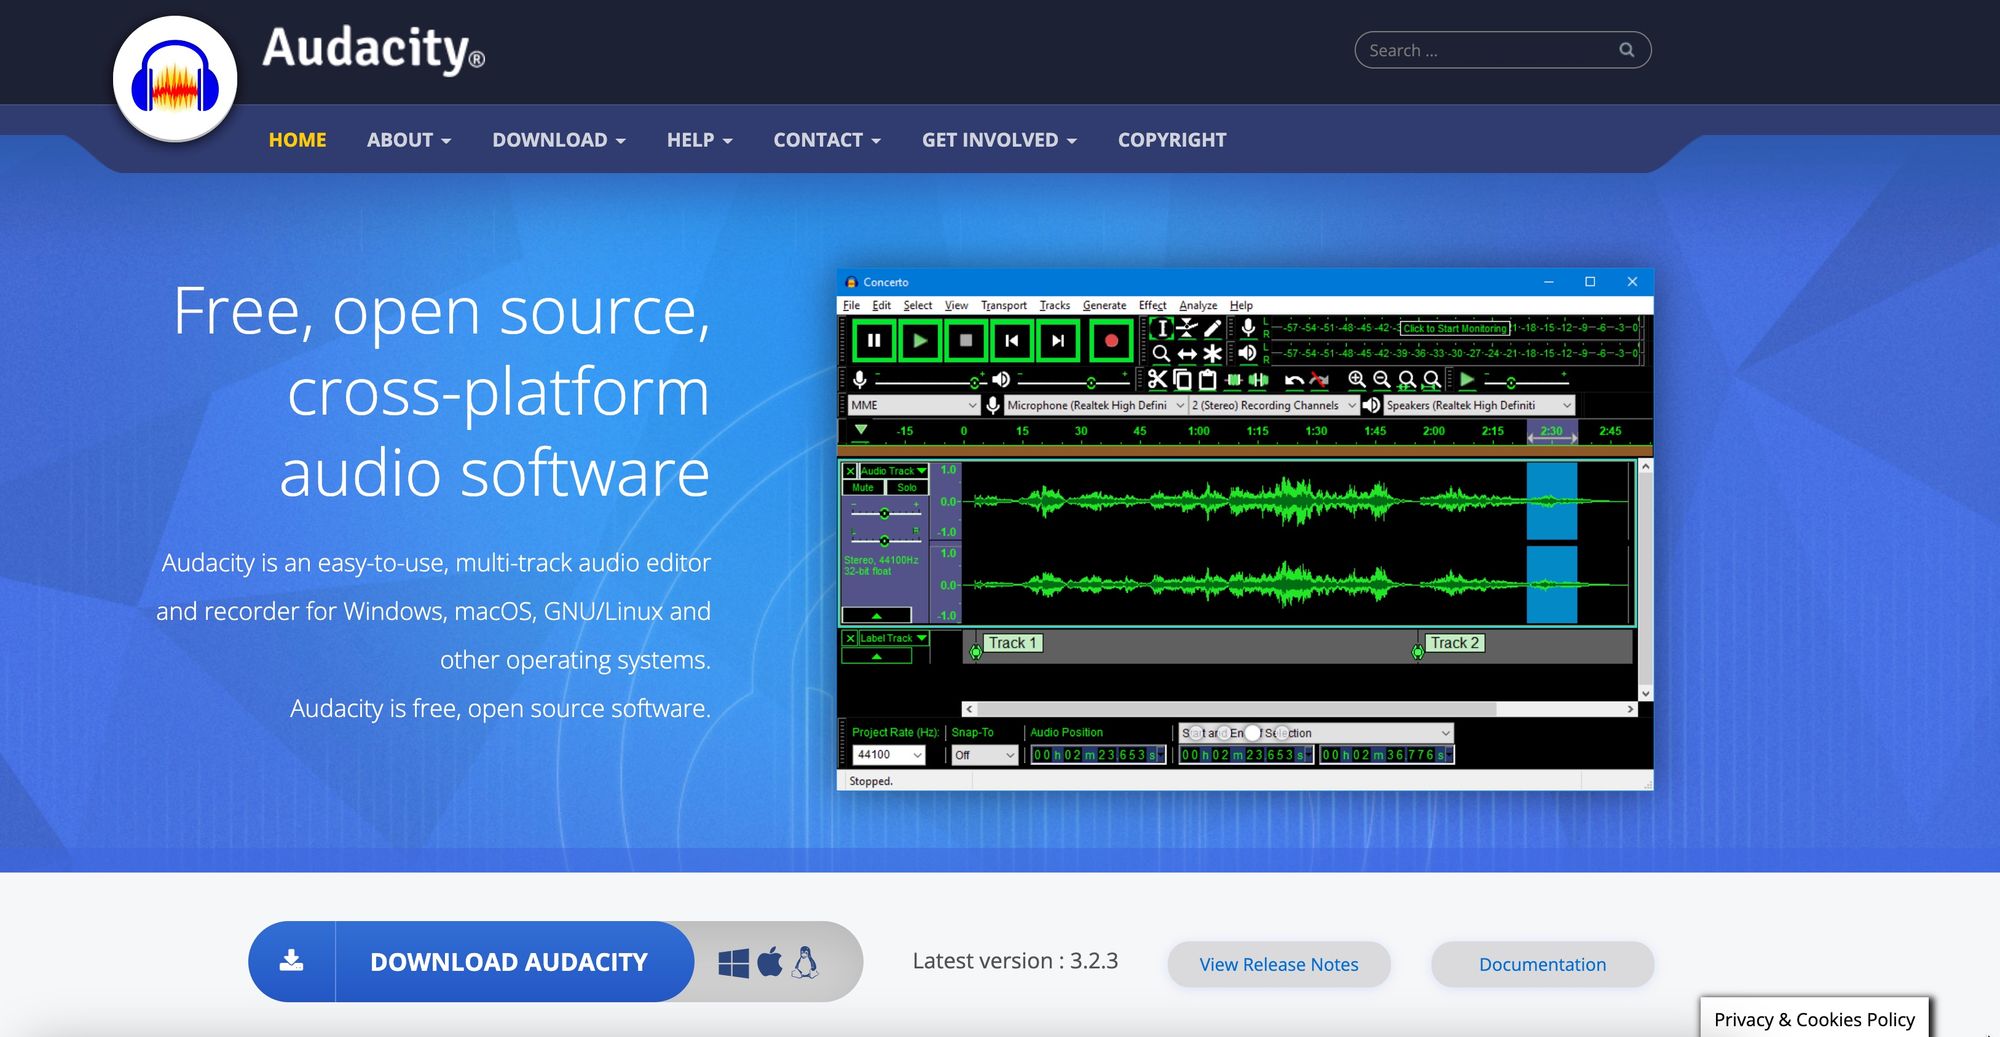
Task: Open the Effect menu in Audacity
Action: pyautogui.click(x=1152, y=305)
